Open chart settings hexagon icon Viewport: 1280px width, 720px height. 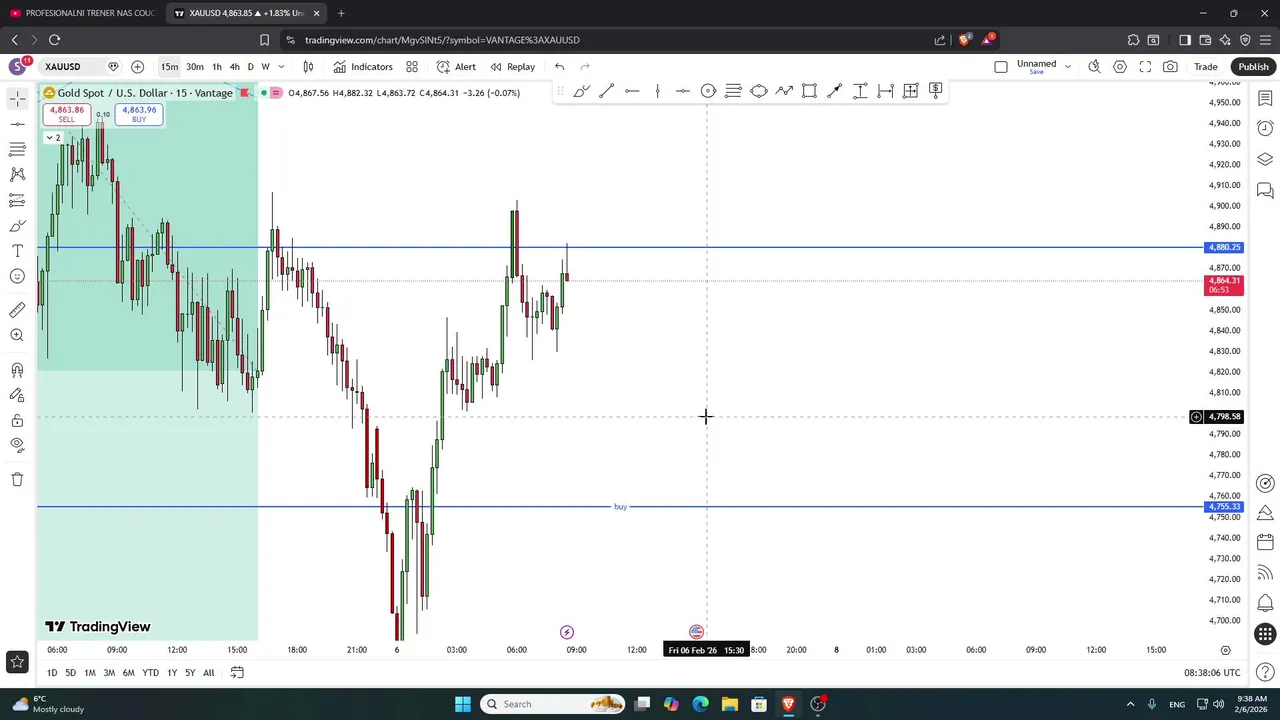1120,67
